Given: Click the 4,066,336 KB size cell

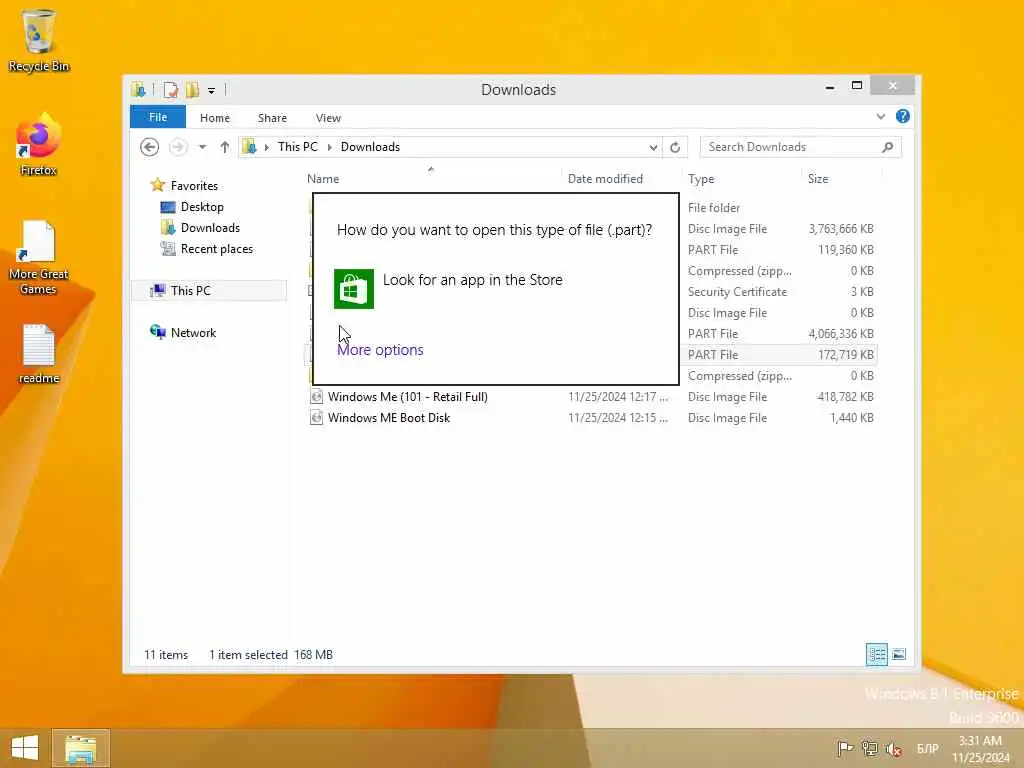Looking at the screenshot, I should coord(841,334).
